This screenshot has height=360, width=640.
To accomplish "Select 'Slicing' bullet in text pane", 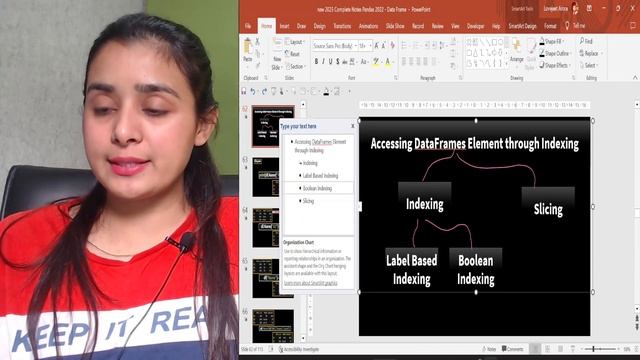I will tap(308, 201).
